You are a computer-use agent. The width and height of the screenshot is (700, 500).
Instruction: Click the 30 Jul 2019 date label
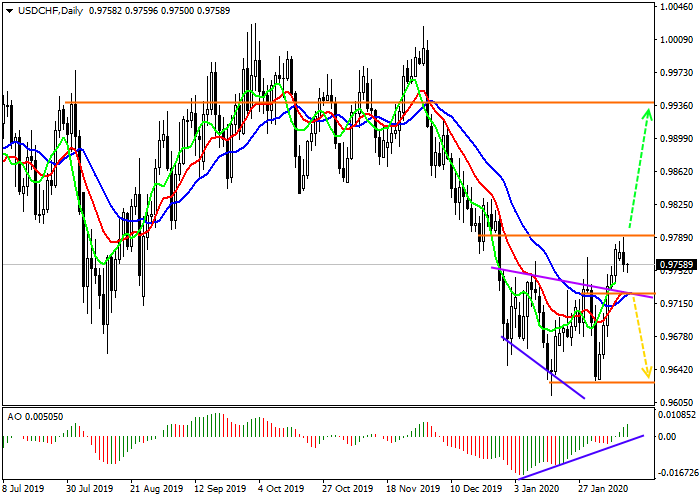click(90, 489)
